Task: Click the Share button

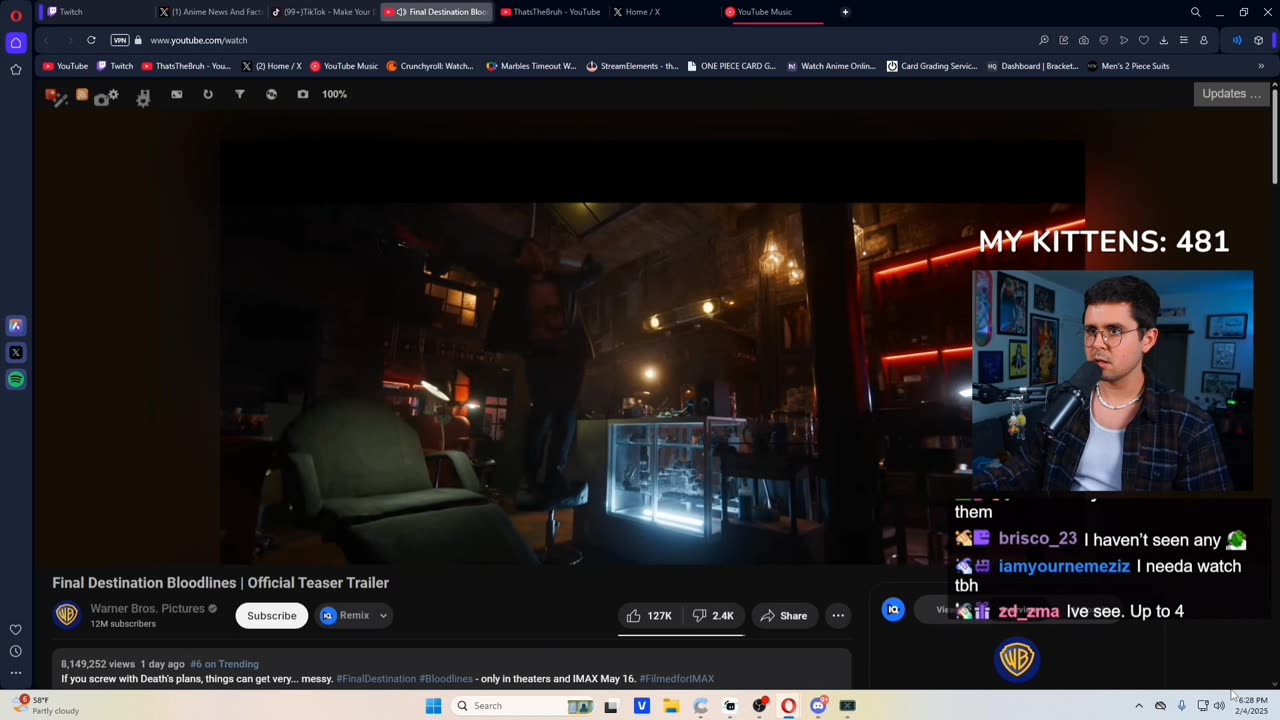Action: (783, 616)
